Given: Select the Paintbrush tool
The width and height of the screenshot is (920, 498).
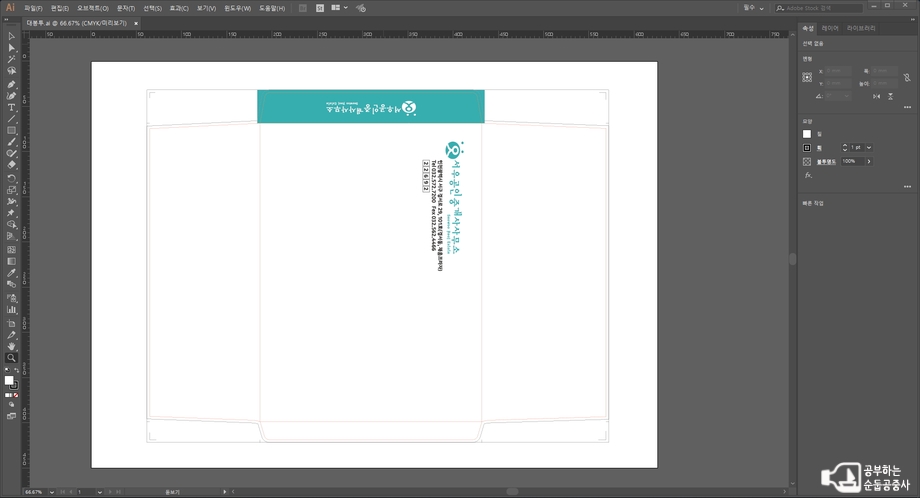Looking at the screenshot, I should click(11, 142).
